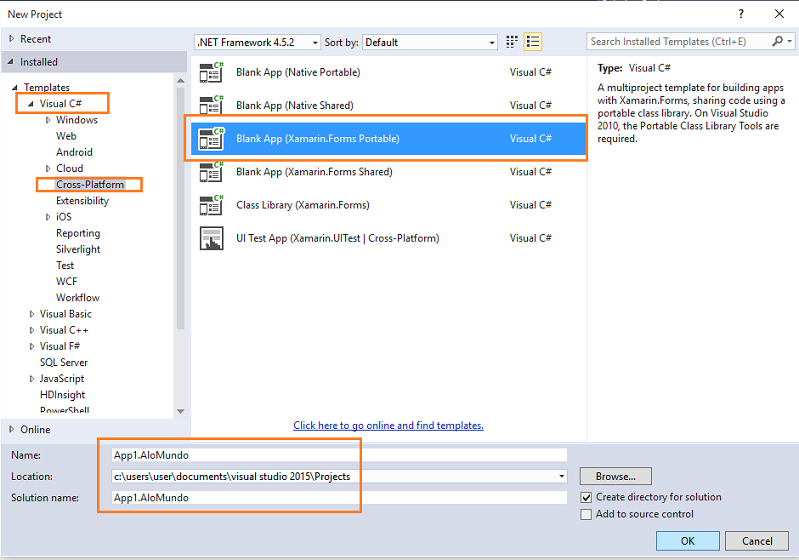Image resolution: width=799 pixels, height=560 pixels.
Task: Select WCF template category
Action: [67, 282]
